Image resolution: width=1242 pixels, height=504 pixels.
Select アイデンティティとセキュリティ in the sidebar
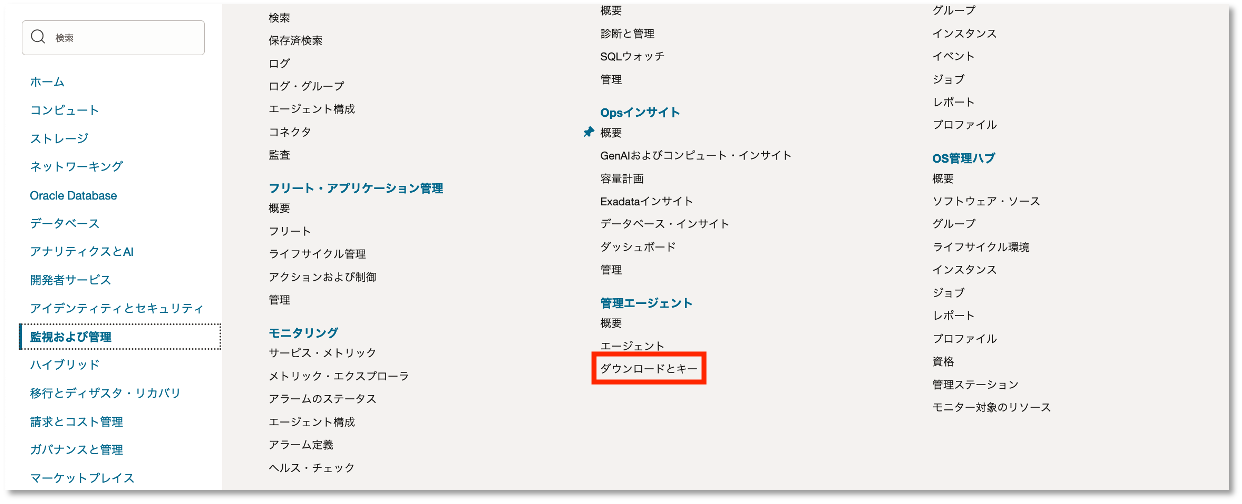pyautogui.click(x=116, y=308)
